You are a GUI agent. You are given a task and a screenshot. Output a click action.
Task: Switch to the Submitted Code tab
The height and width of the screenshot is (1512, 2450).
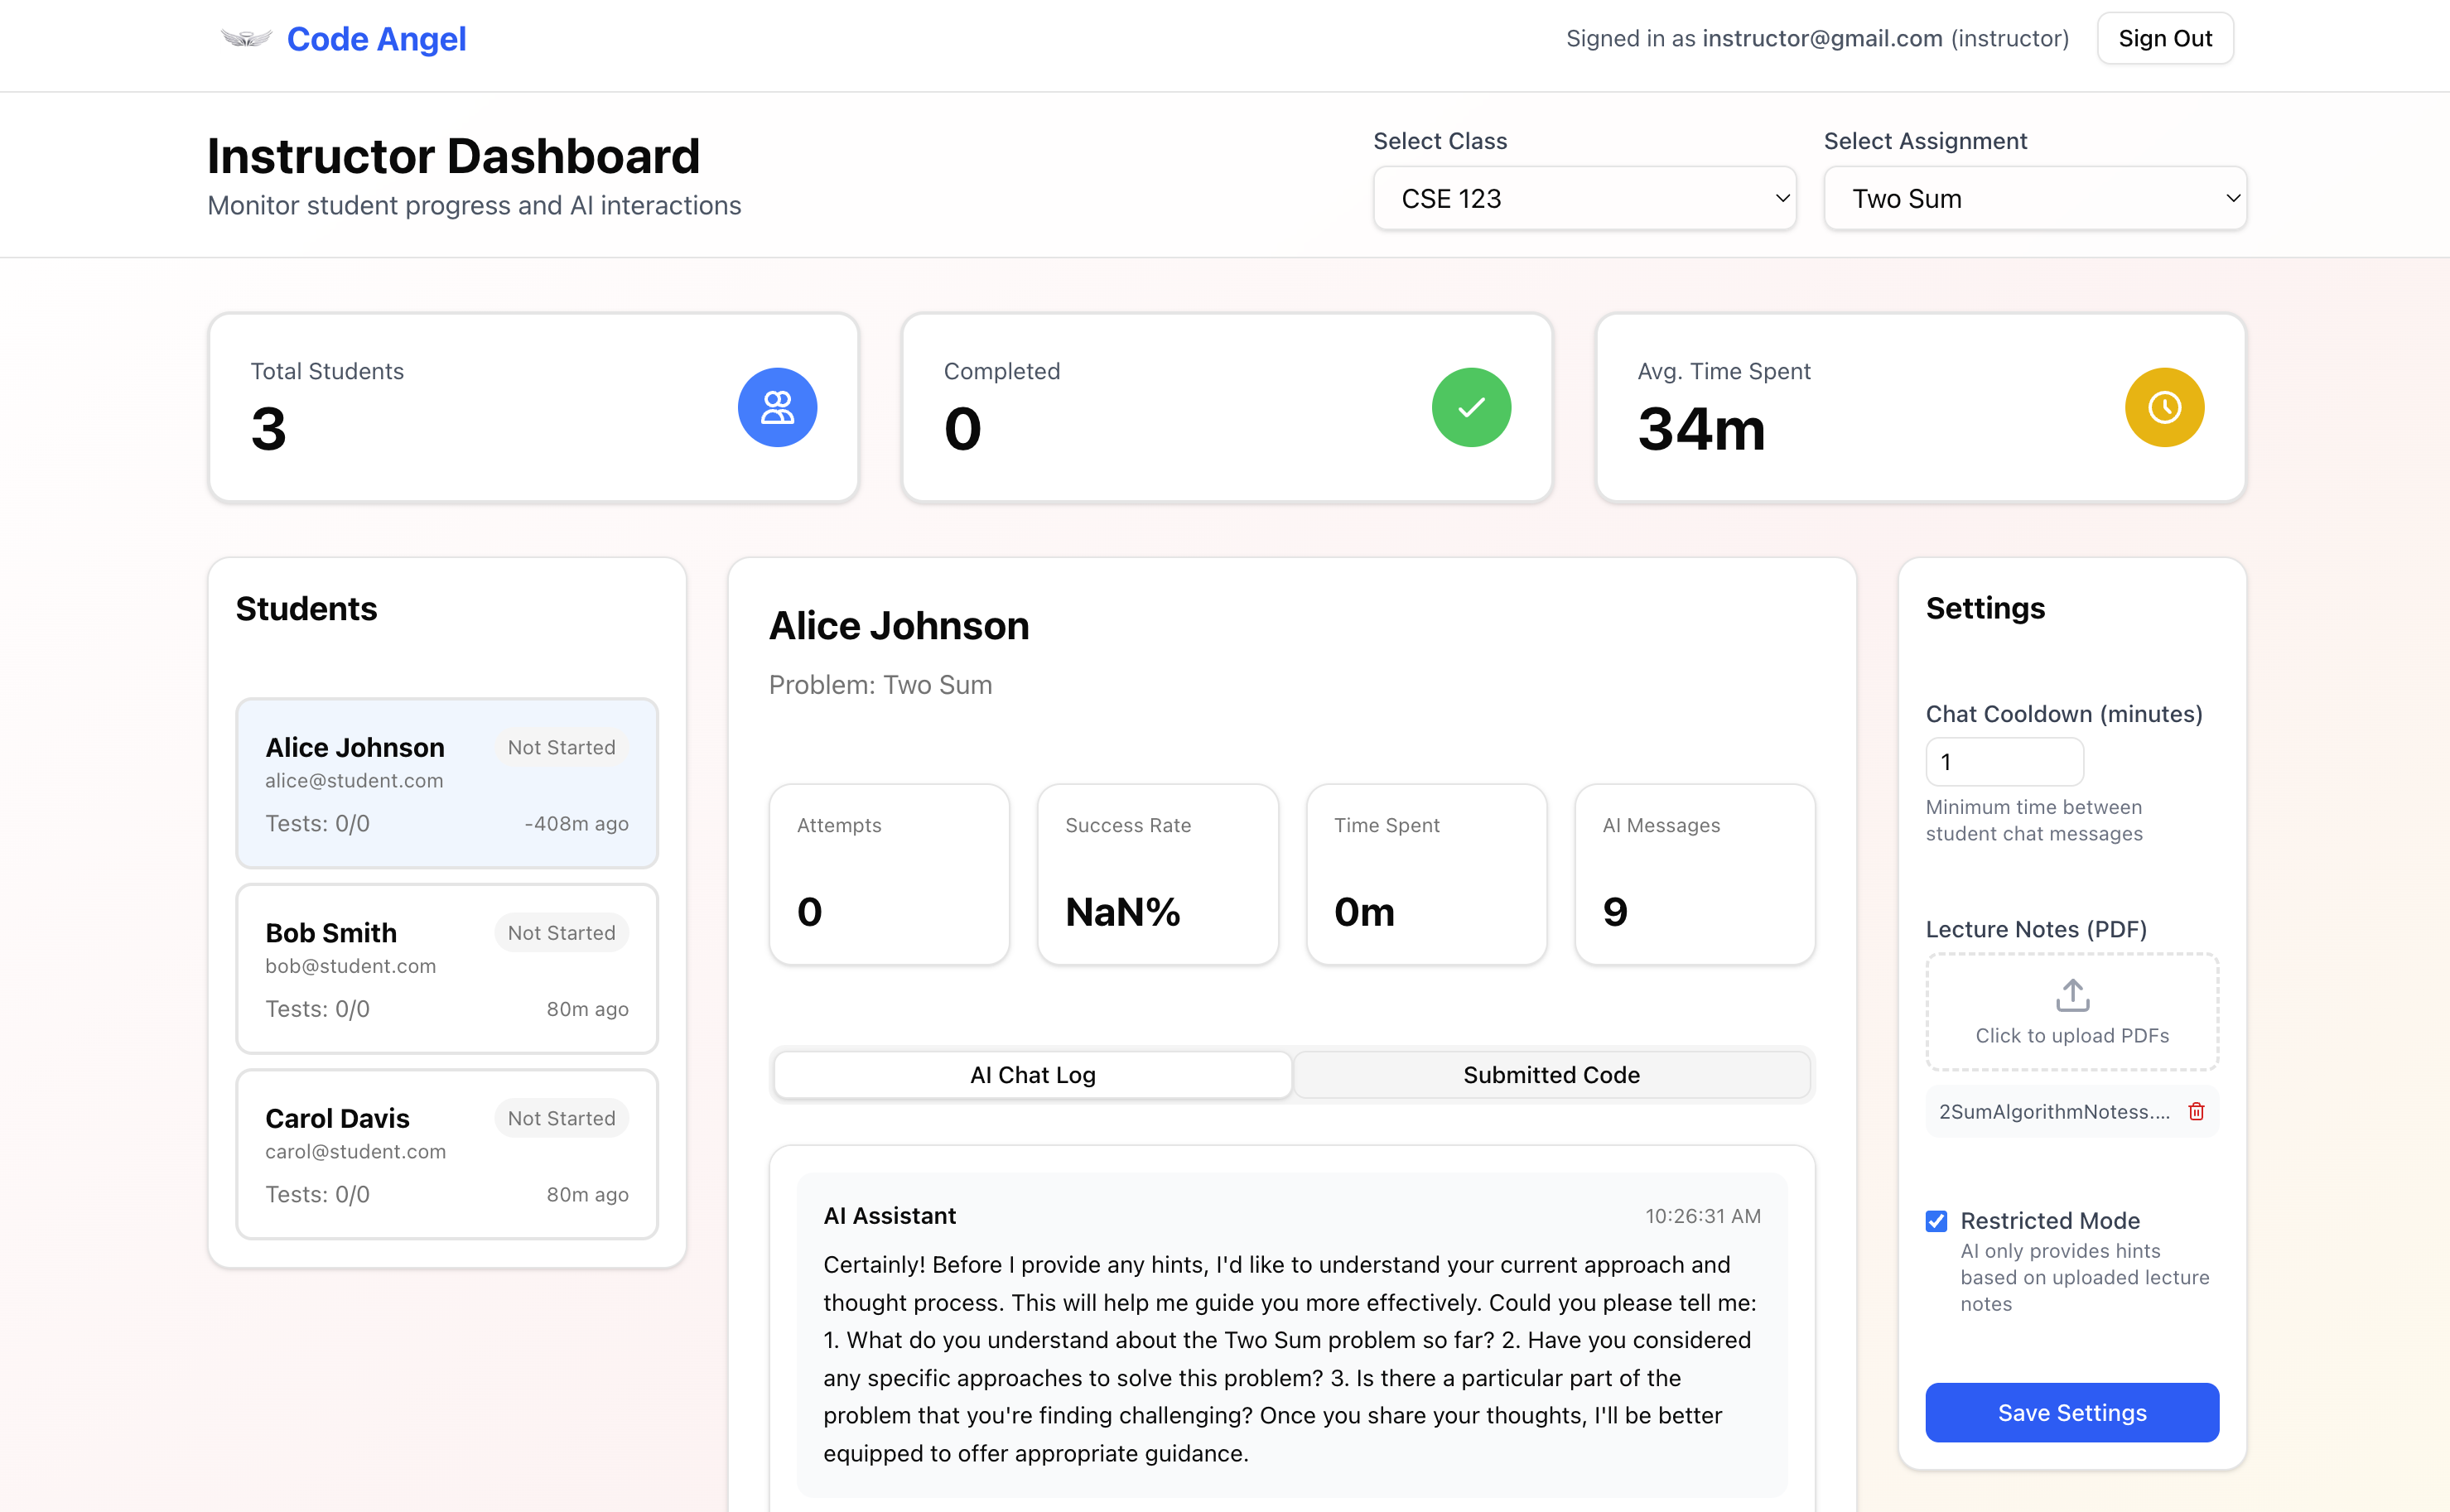point(1551,1074)
